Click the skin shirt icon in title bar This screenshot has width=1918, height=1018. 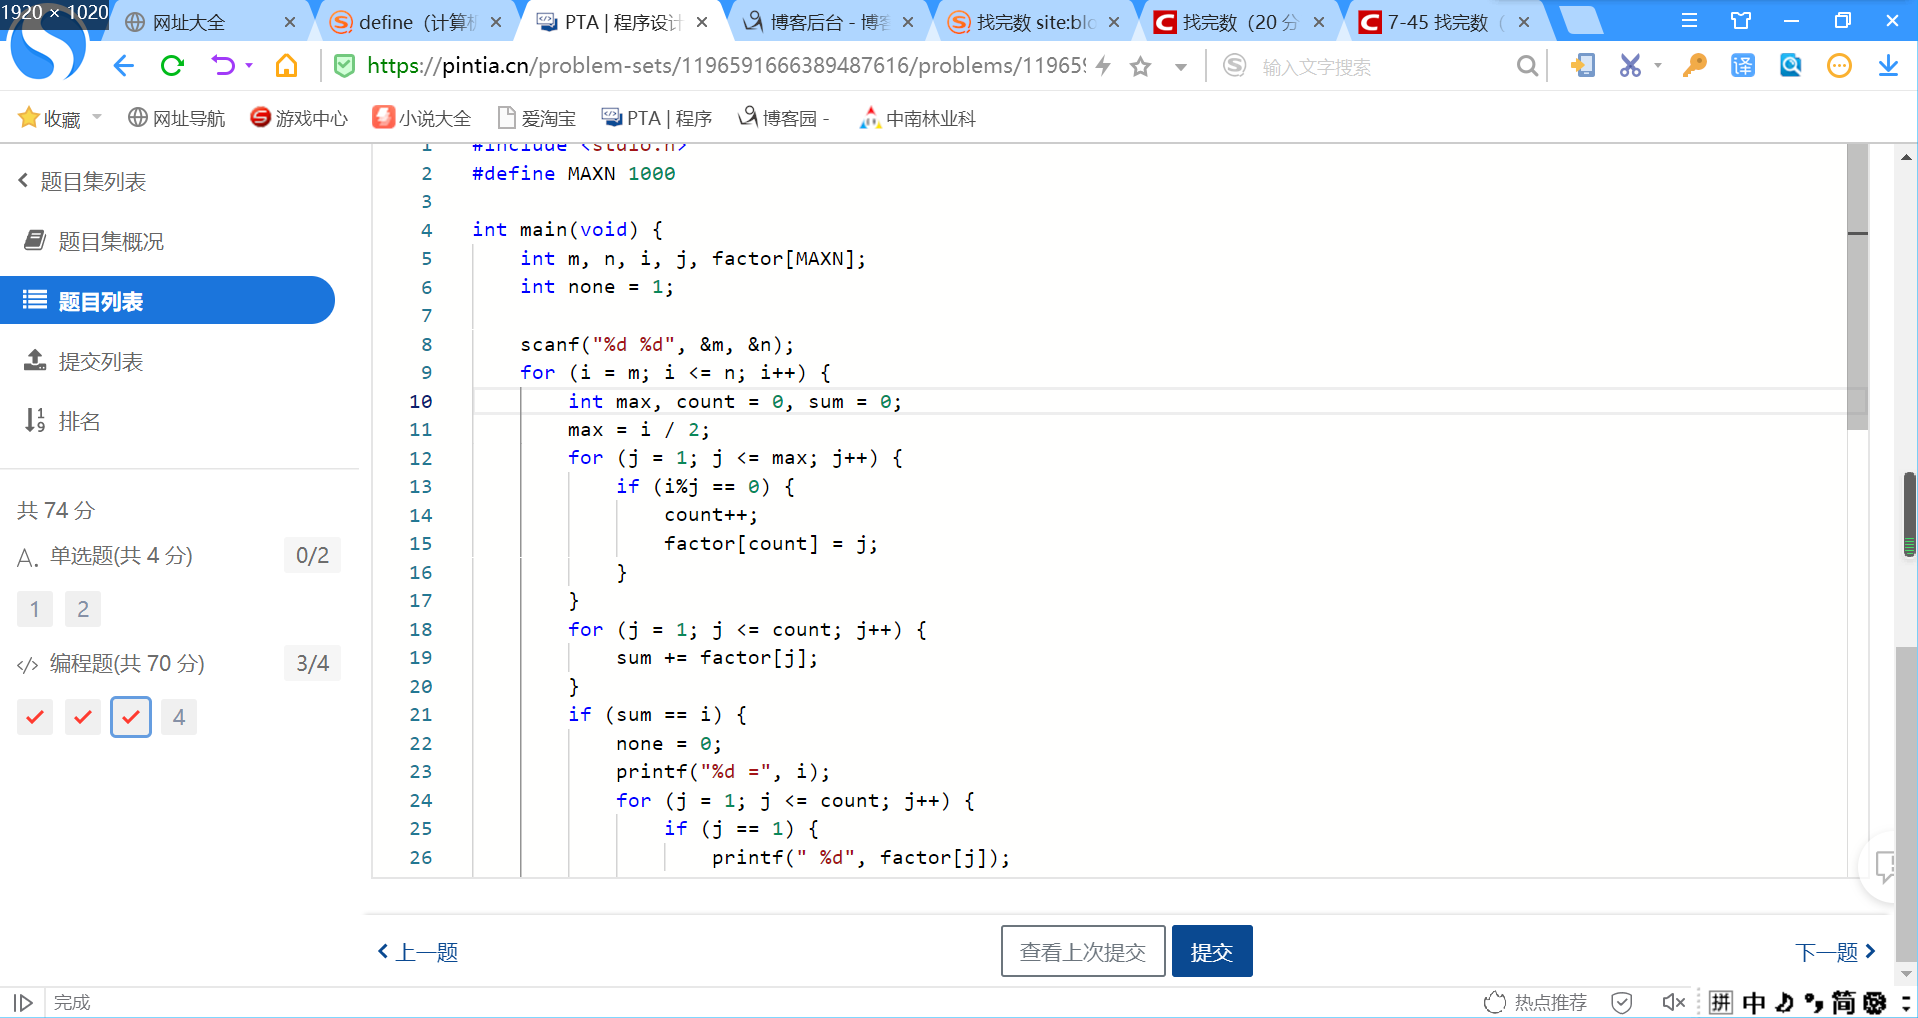click(1741, 21)
